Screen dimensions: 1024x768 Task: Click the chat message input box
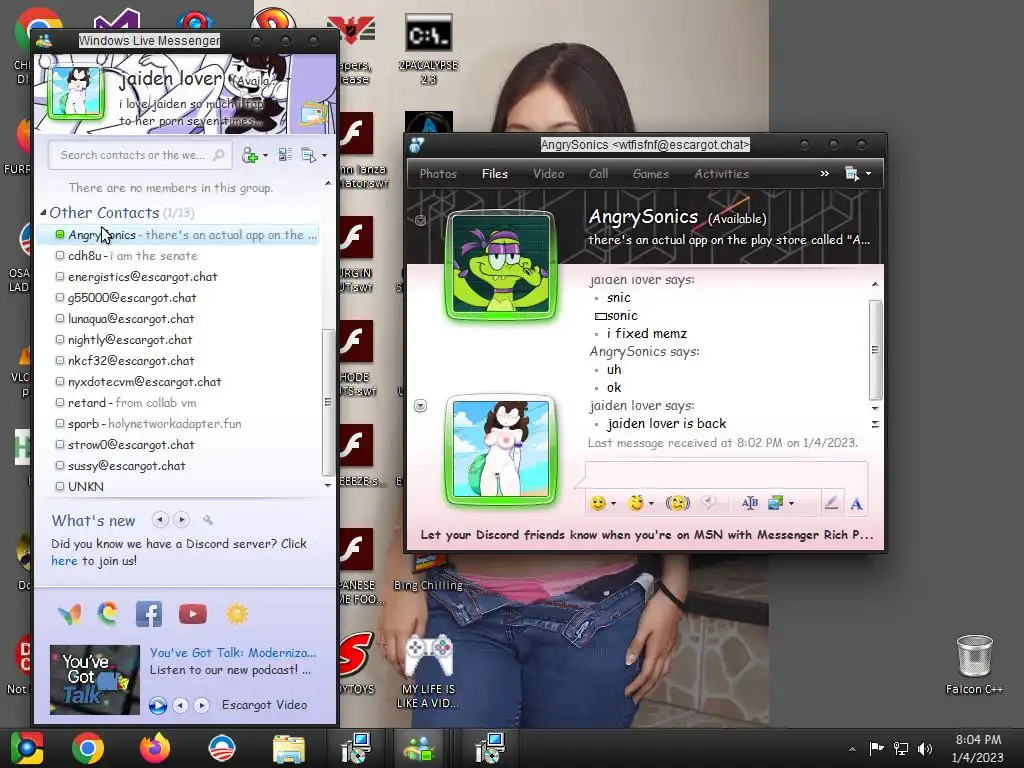point(726,475)
